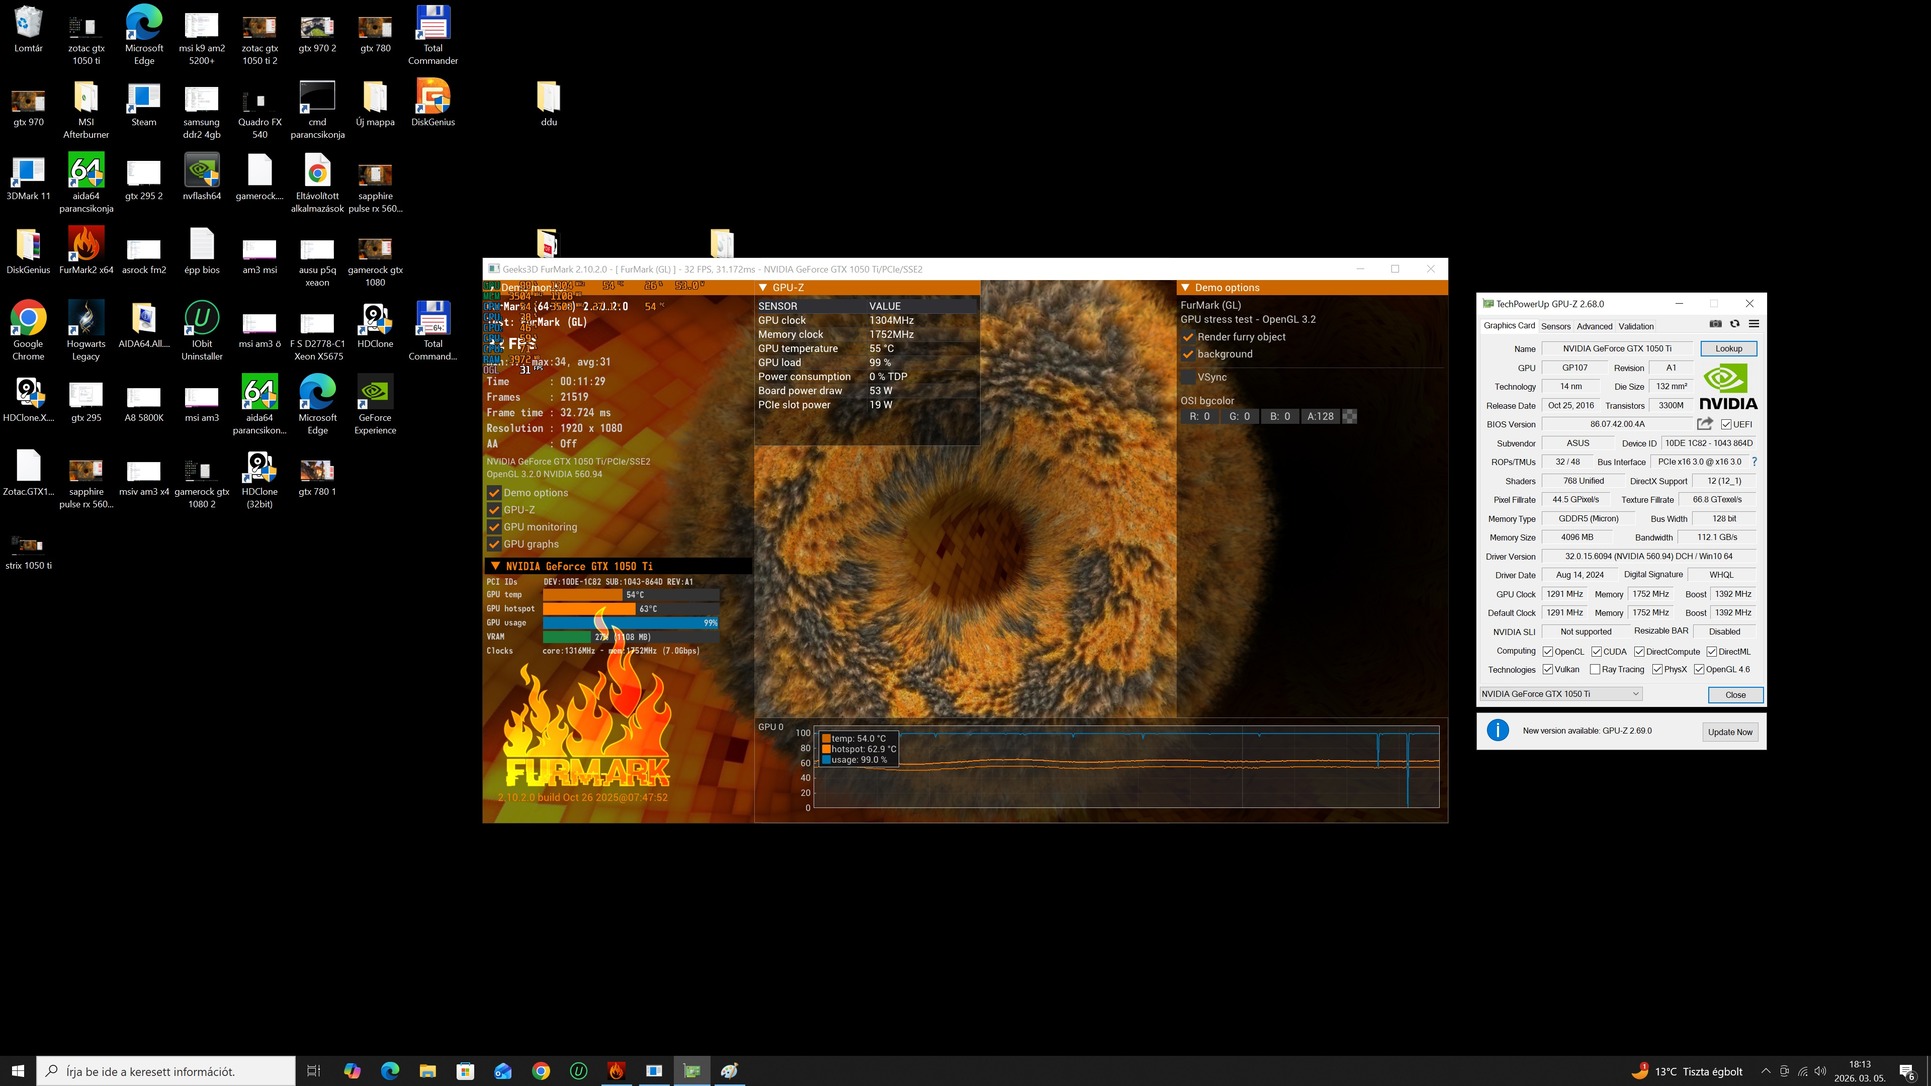
Task: Open the GPU-Z hamburger menu
Action: tap(1754, 324)
